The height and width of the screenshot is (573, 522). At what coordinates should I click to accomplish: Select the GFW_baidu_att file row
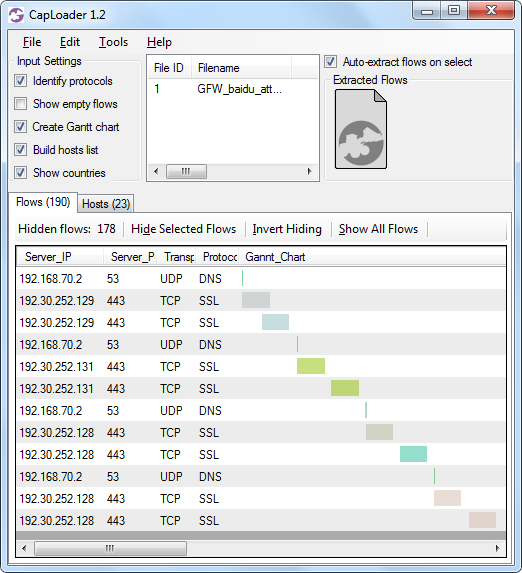tap(233, 89)
